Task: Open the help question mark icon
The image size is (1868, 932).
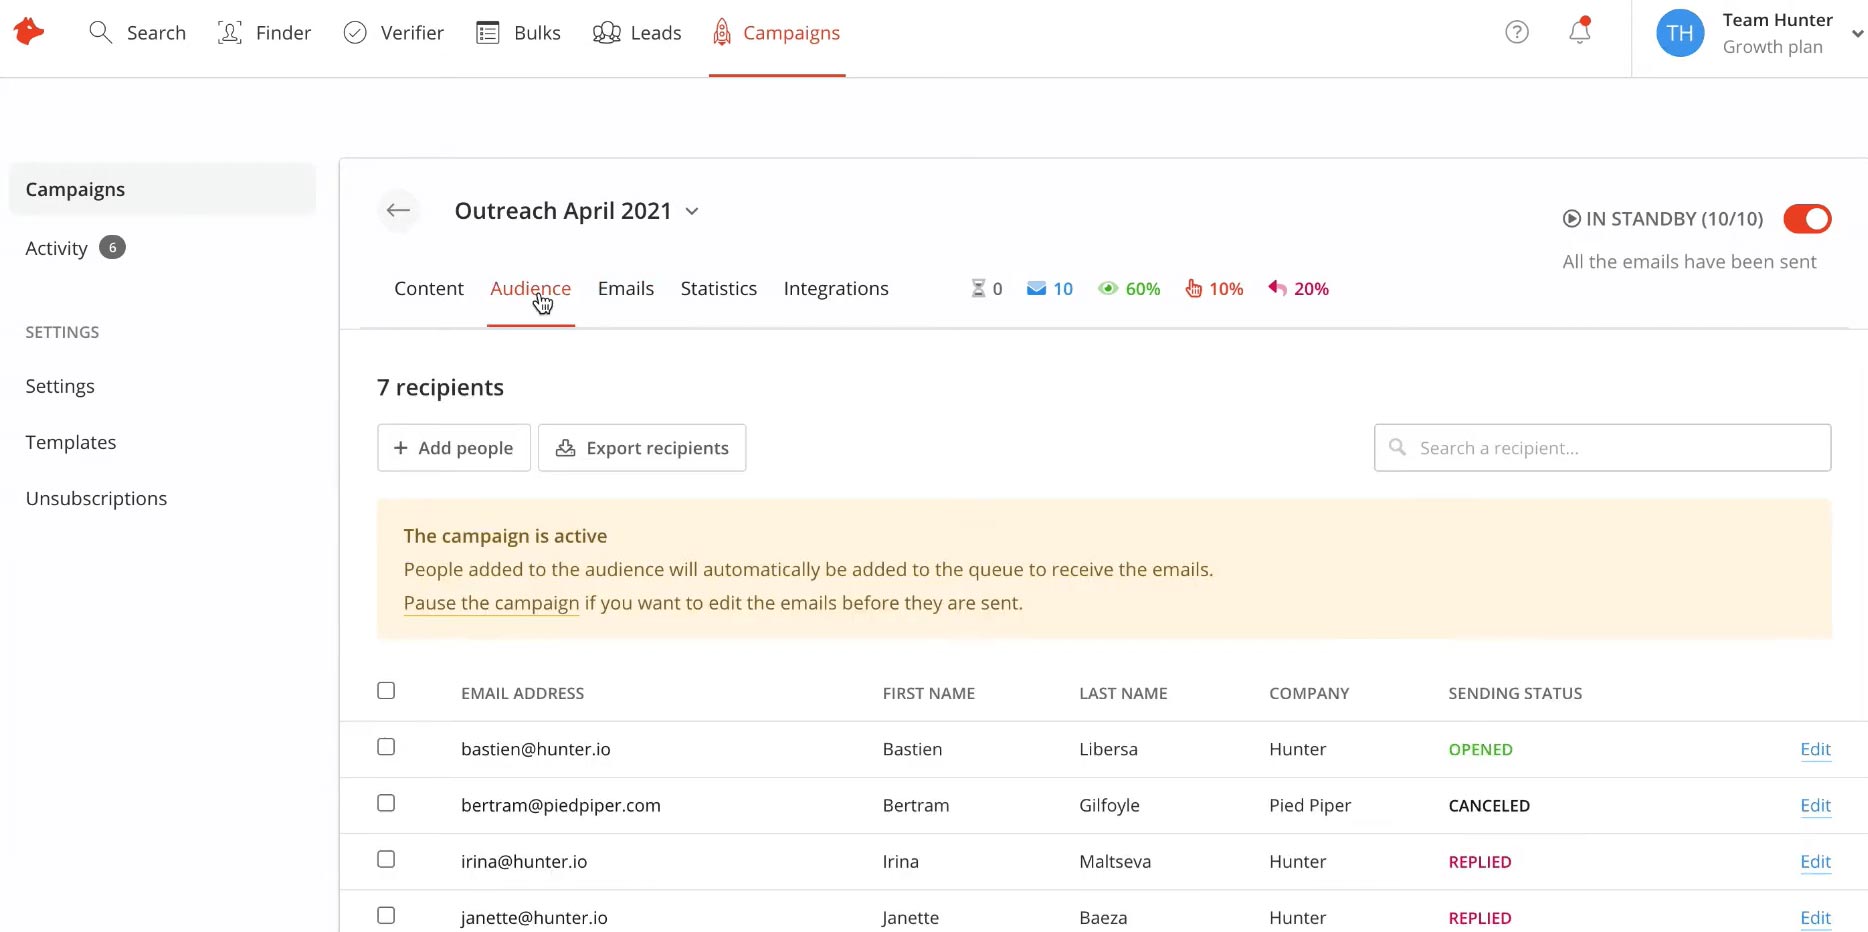Action: 1516,32
